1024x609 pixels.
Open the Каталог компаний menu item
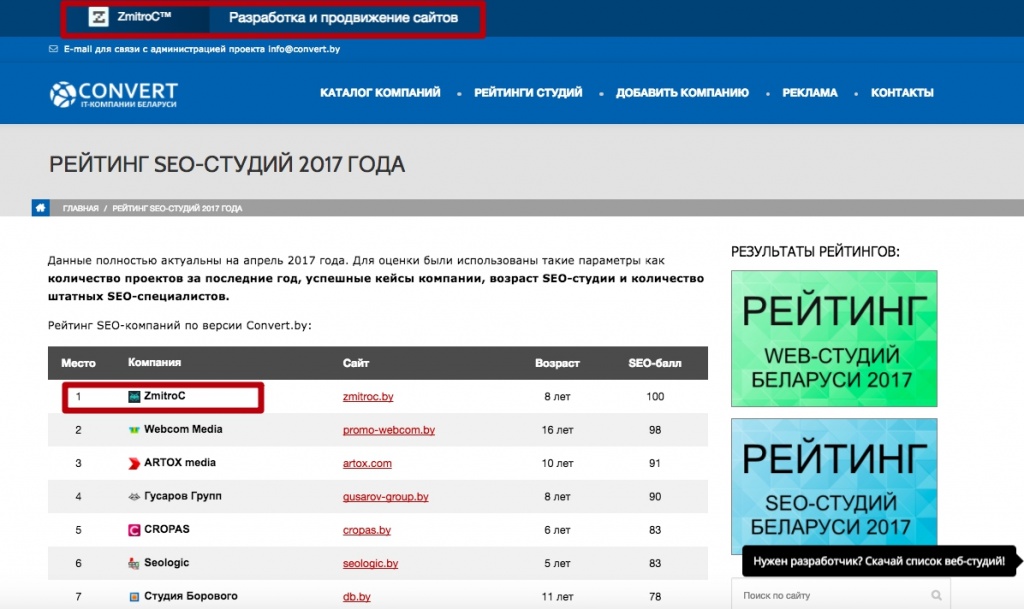pos(380,93)
